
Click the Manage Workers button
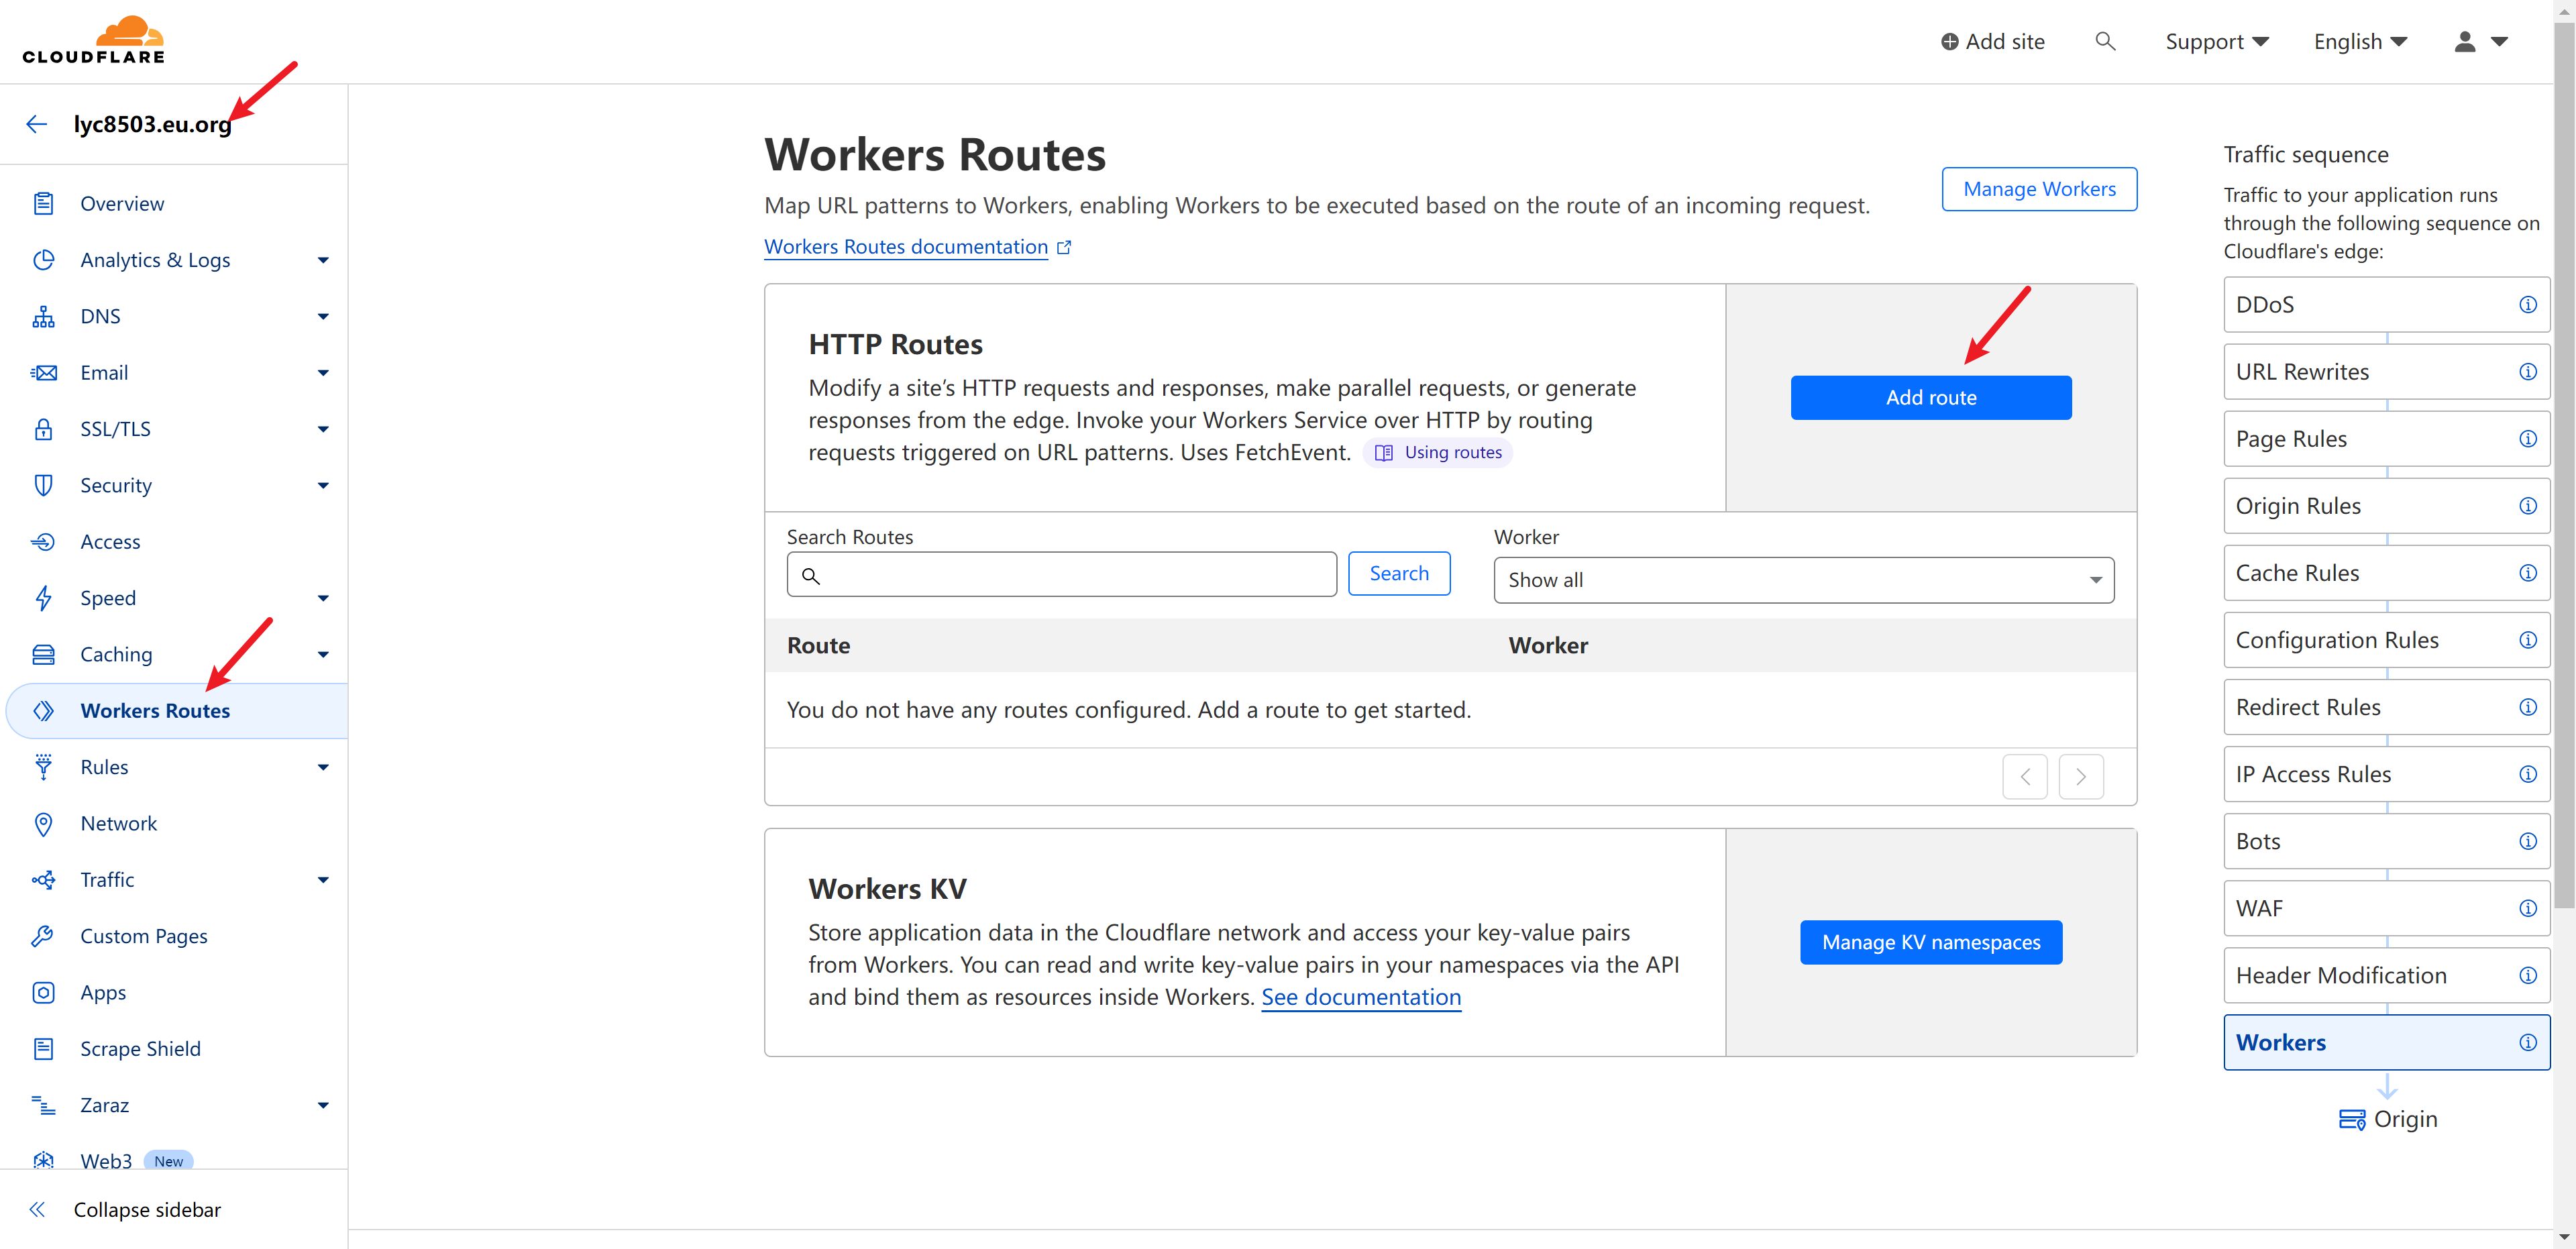(2039, 188)
